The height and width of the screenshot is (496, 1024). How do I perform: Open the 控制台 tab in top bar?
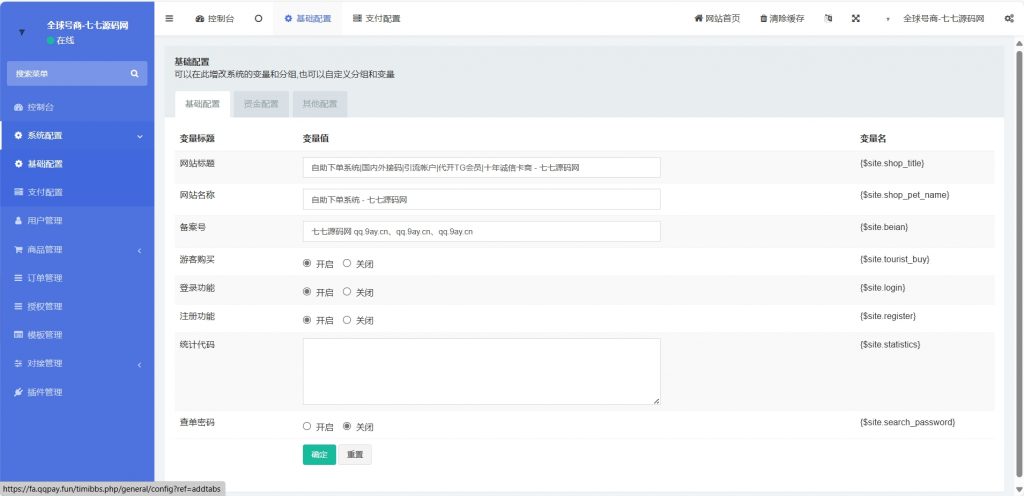215,19
